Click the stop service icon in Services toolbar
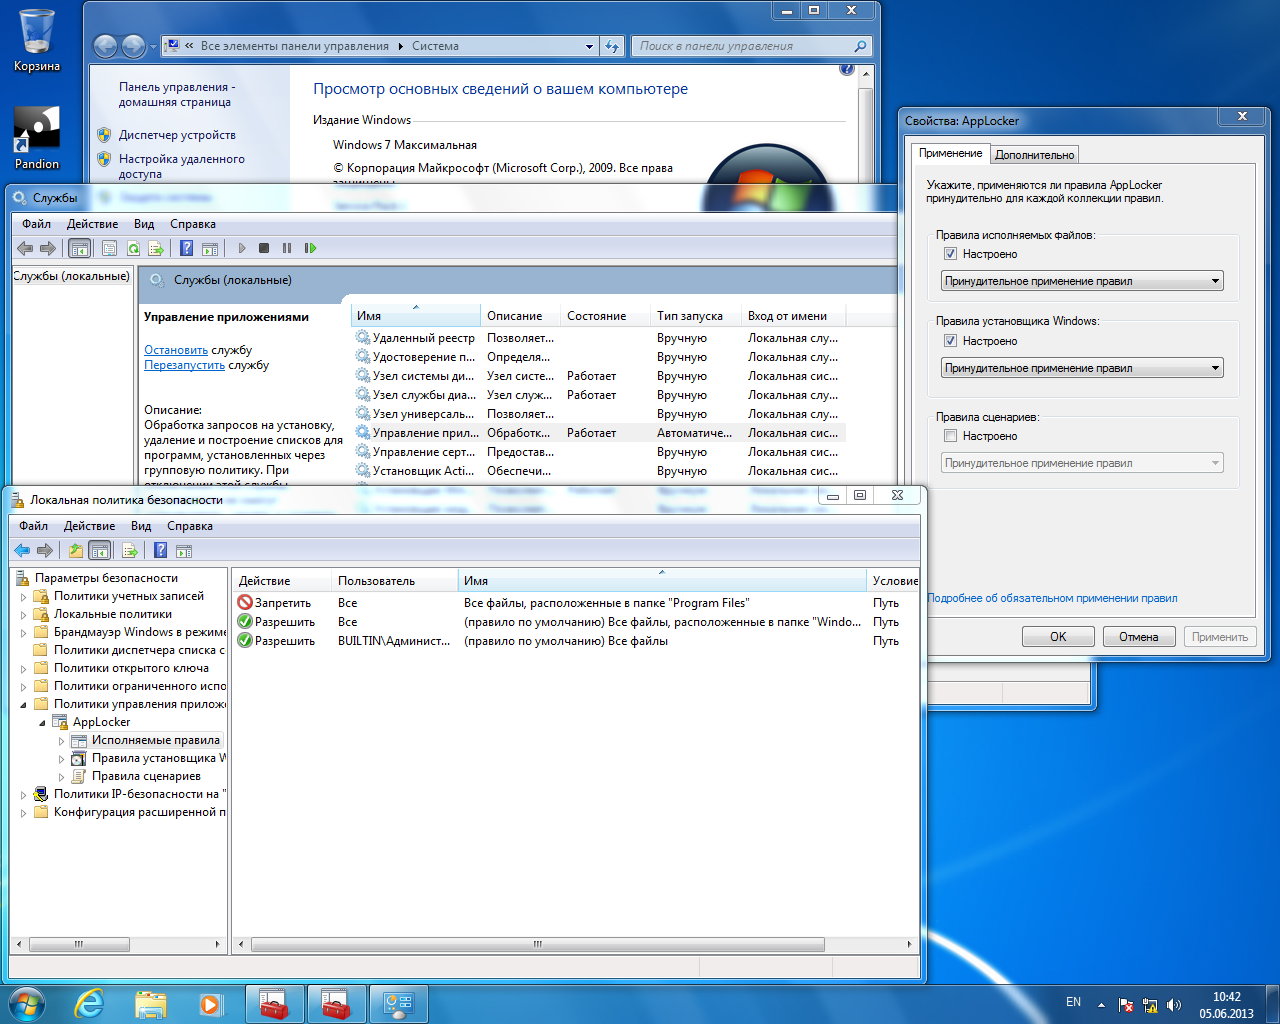This screenshot has height=1024, width=1280. click(264, 248)
